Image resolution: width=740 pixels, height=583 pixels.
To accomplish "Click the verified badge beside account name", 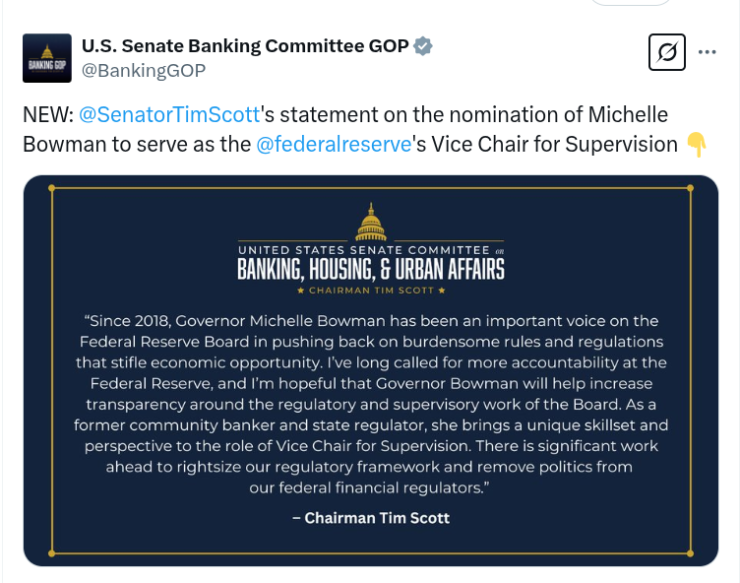I will pyautogui.click(x=423, y=46).
